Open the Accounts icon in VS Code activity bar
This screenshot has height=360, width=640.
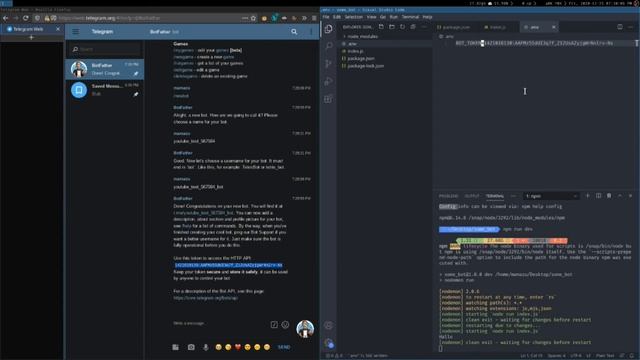tap(329, 325)
